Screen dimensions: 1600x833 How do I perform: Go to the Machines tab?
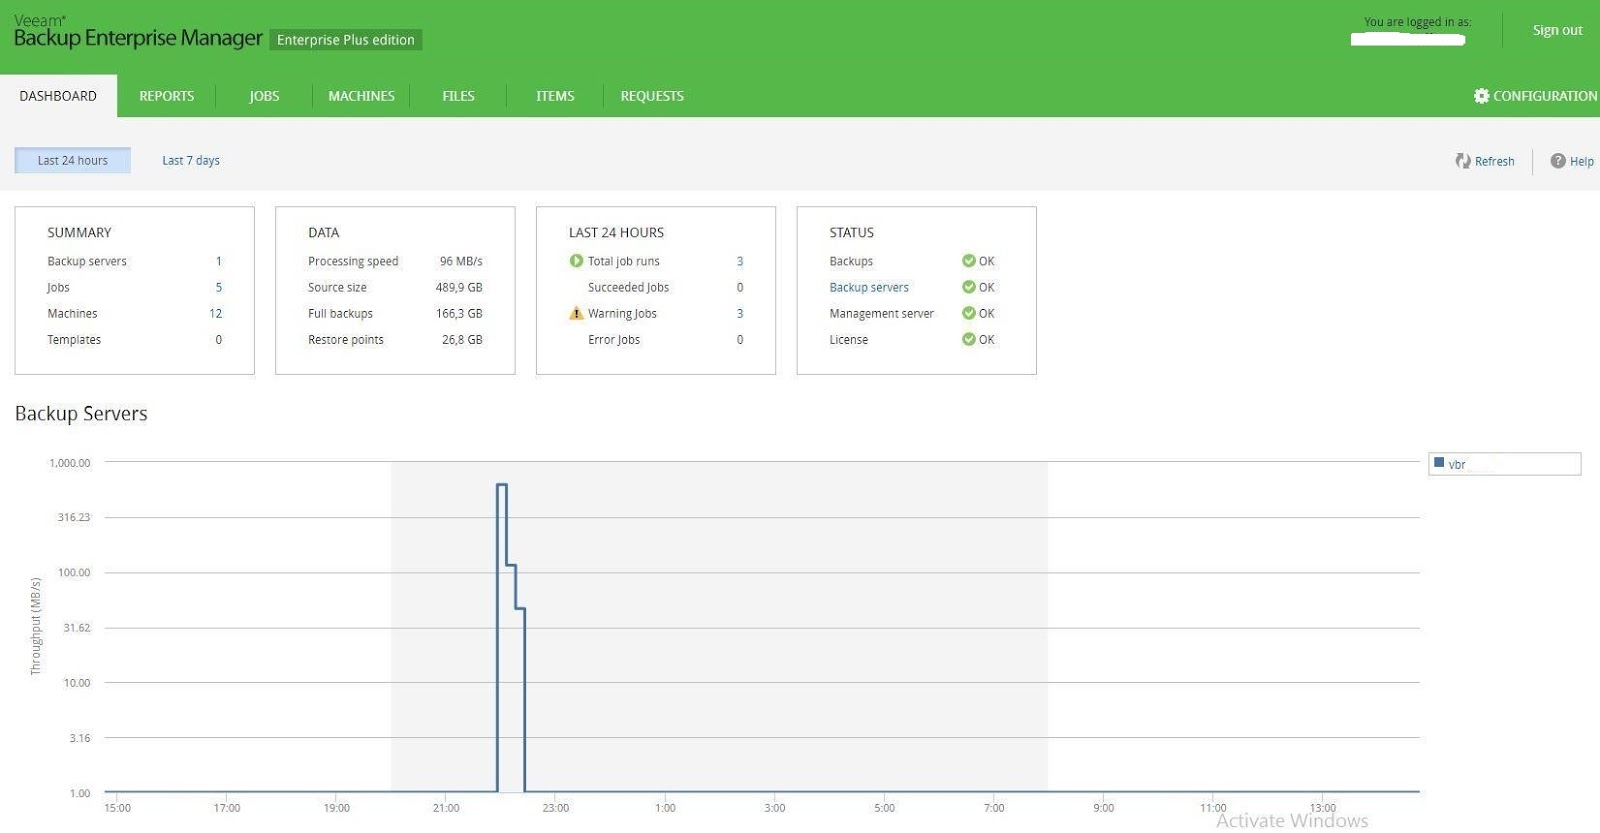coord(361,96)
